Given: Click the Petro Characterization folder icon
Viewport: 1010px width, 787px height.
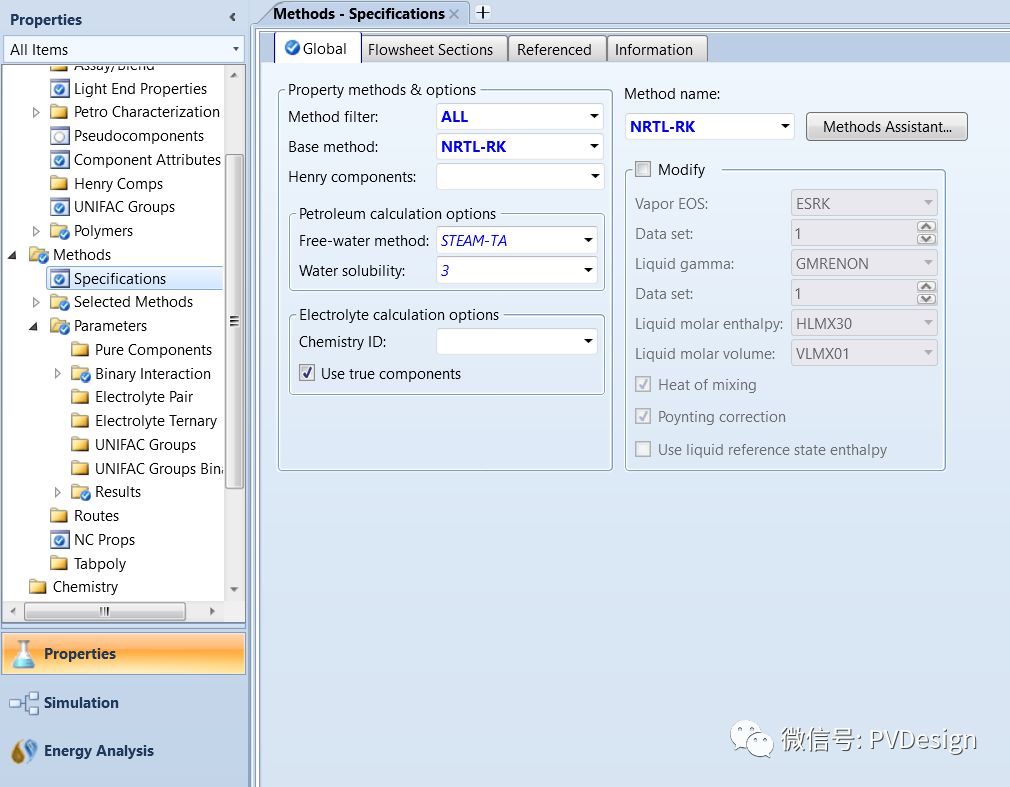Looking at the screenshot, I should (x=59, y=112).
